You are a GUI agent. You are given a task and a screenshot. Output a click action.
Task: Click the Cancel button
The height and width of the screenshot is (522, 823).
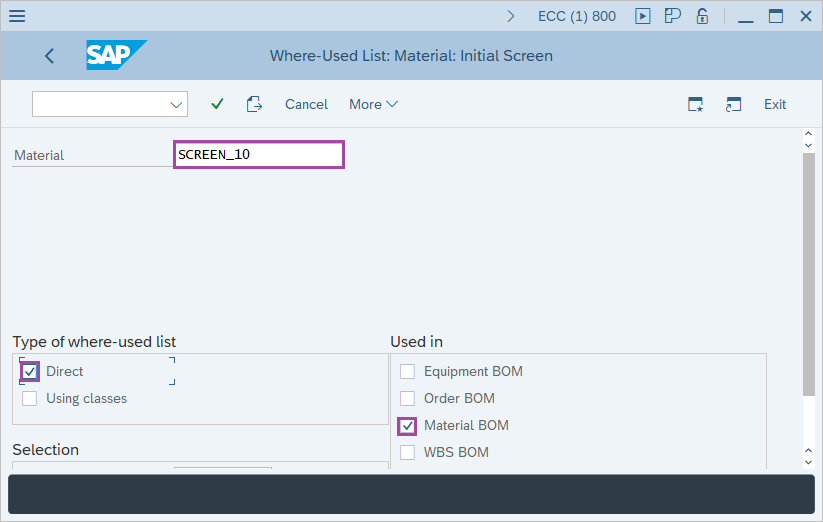pyautogui.click(x=307, y=104)
